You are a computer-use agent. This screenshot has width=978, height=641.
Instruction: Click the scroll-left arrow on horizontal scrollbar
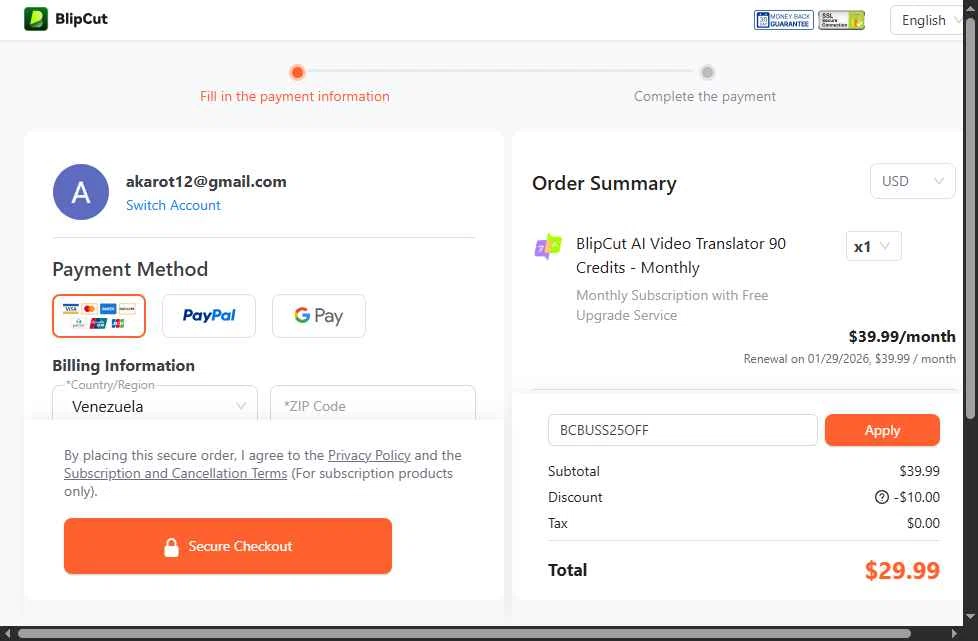(6, 634)
